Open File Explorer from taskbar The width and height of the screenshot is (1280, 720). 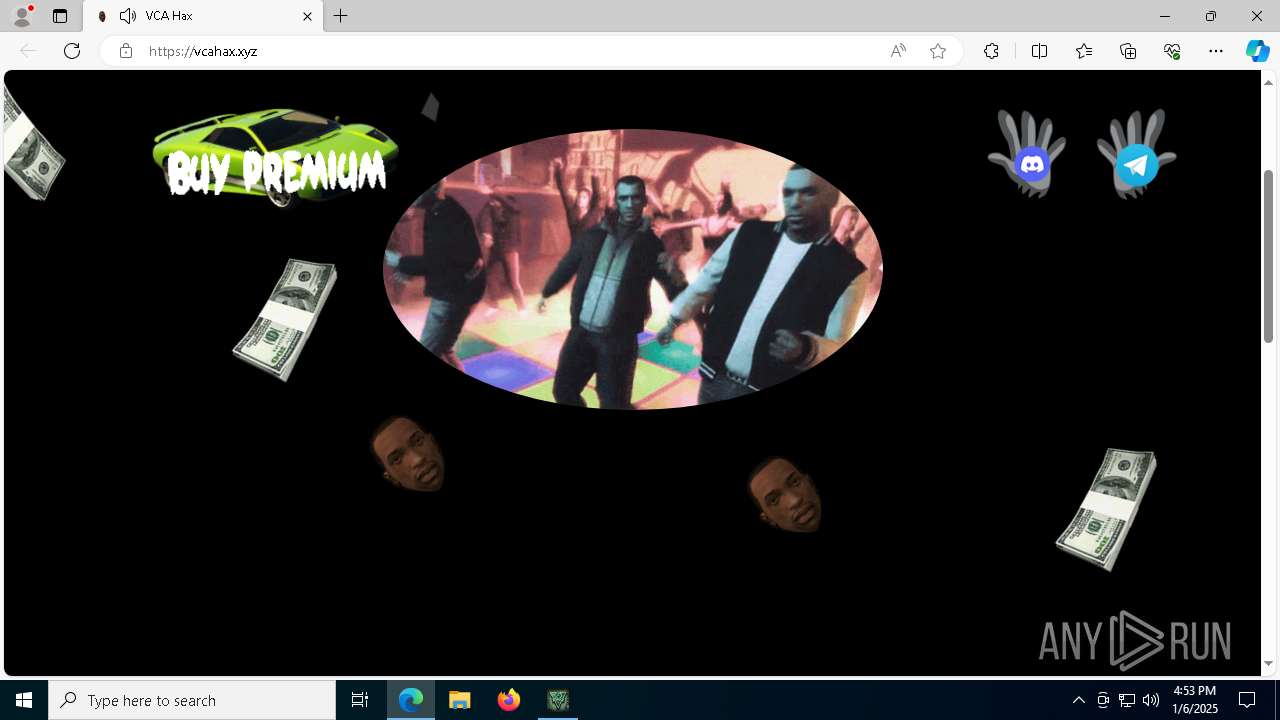(460, 700)
